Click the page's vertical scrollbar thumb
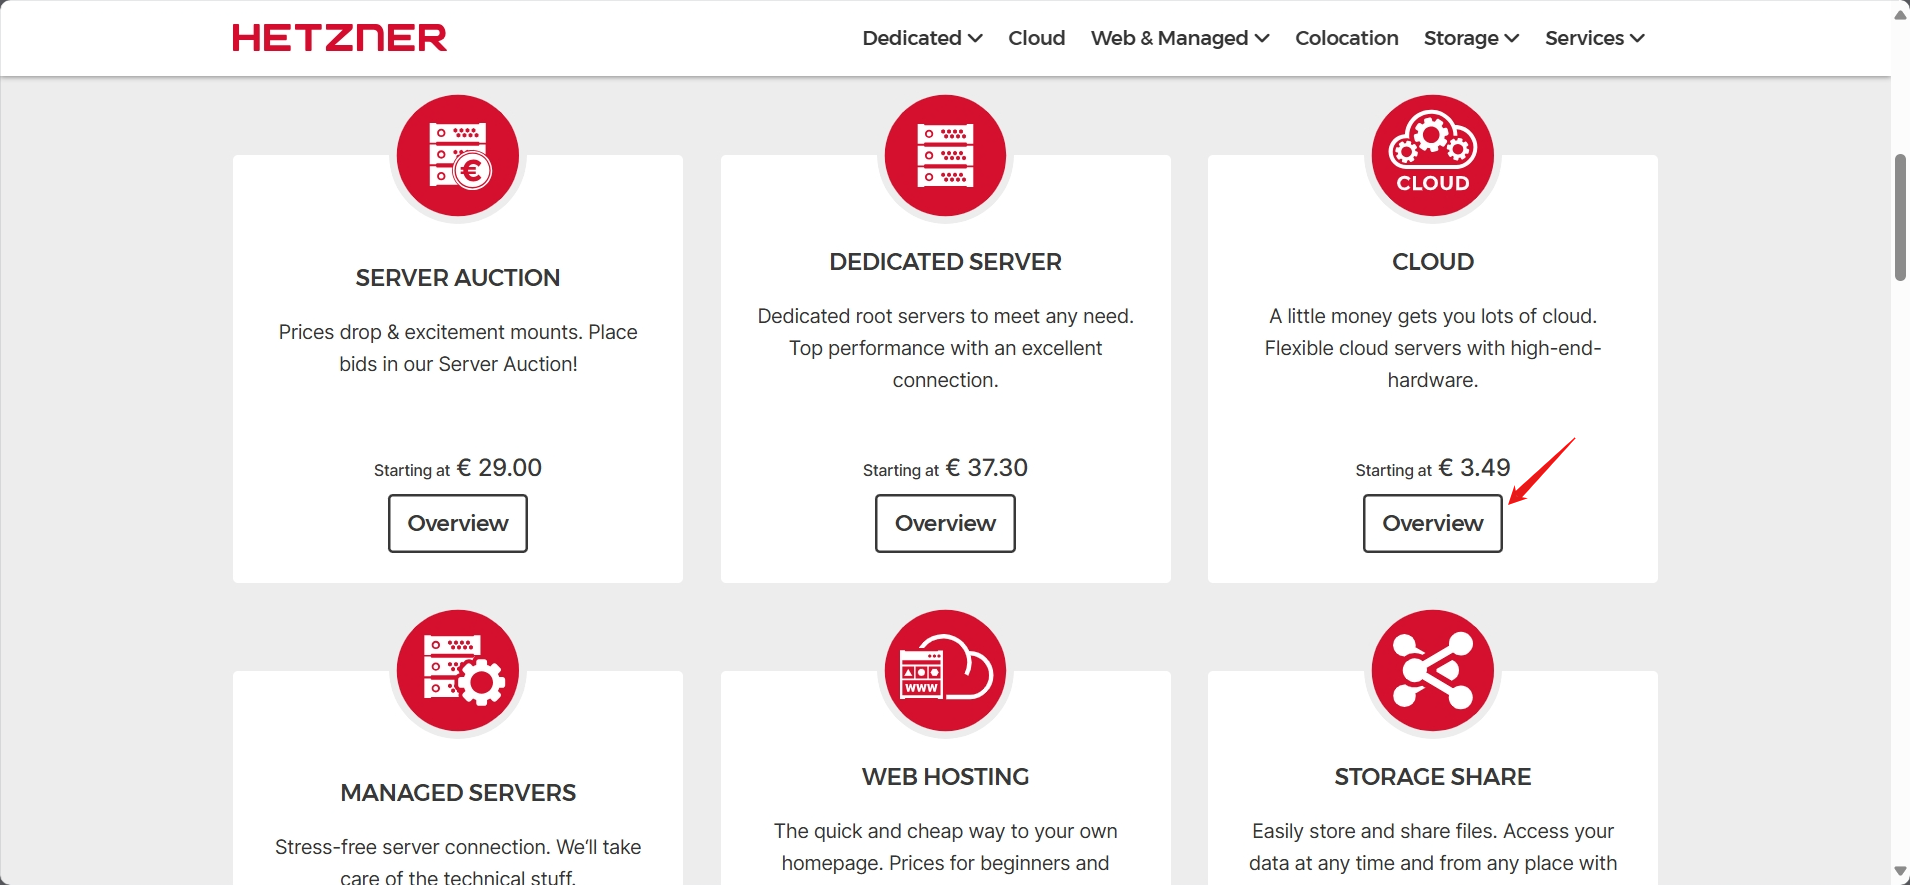This screenshot has width=1910, height=885. click(1900, 218)
